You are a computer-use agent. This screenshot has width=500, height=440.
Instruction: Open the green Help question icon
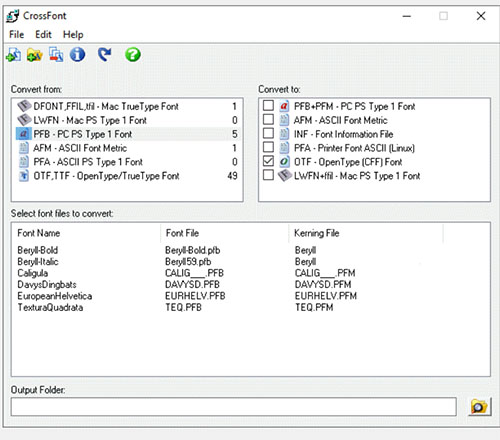click(x=133, y=54)
